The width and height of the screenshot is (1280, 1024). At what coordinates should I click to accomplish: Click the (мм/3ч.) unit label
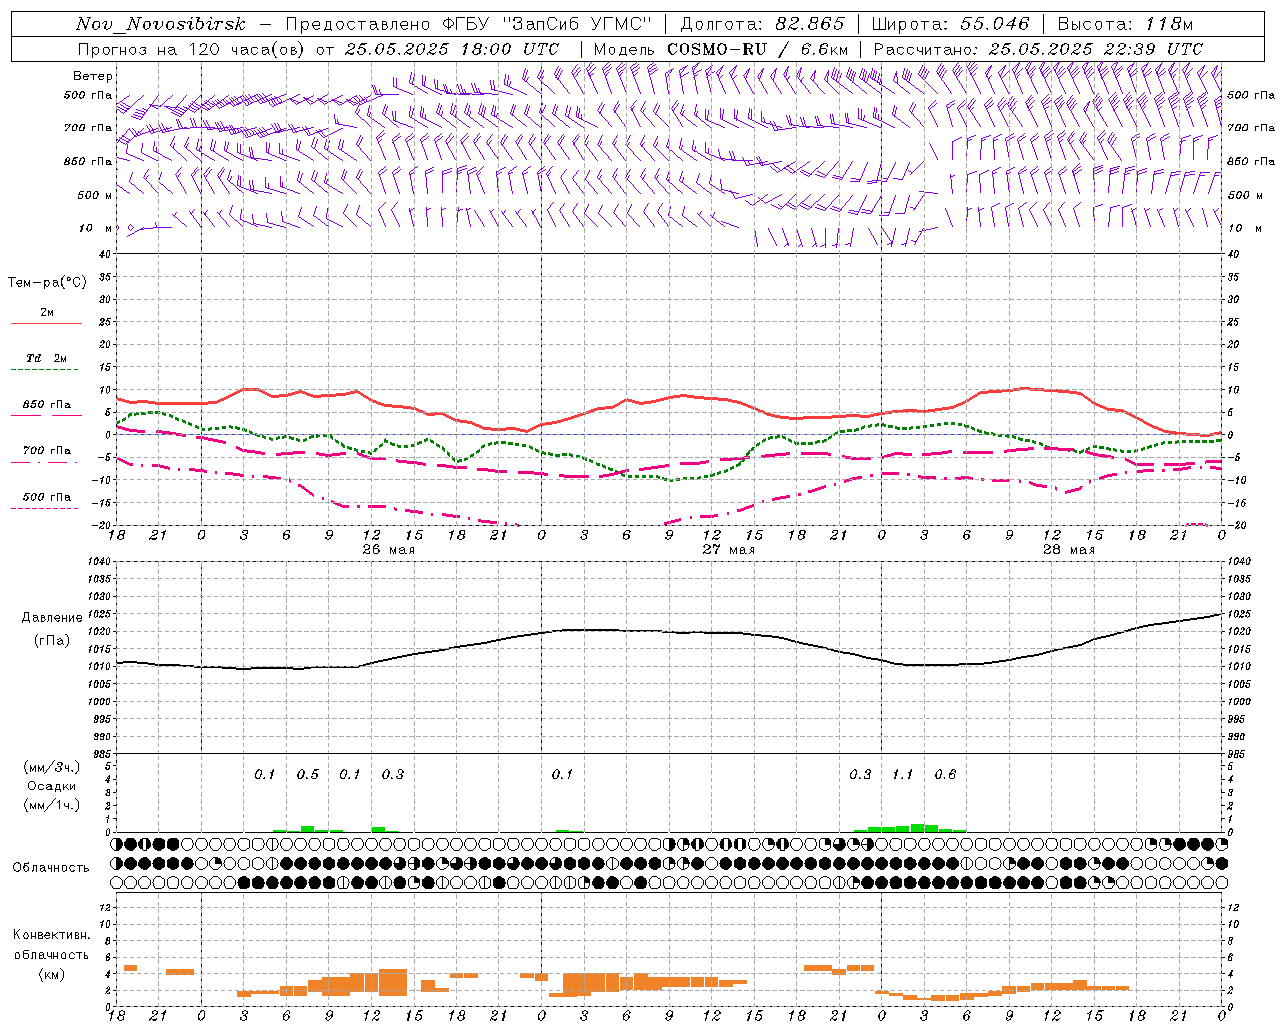[52, 767]
